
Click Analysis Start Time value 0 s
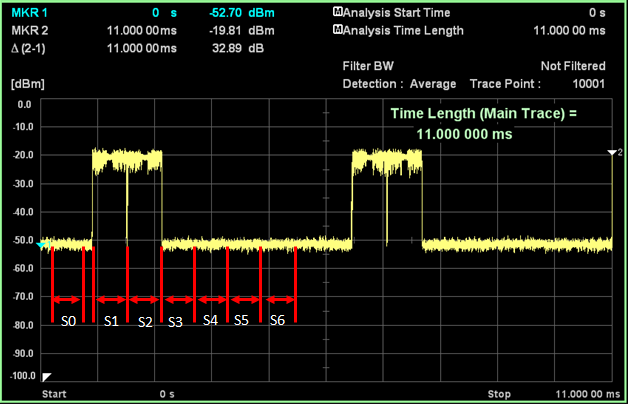coord(597,13)
